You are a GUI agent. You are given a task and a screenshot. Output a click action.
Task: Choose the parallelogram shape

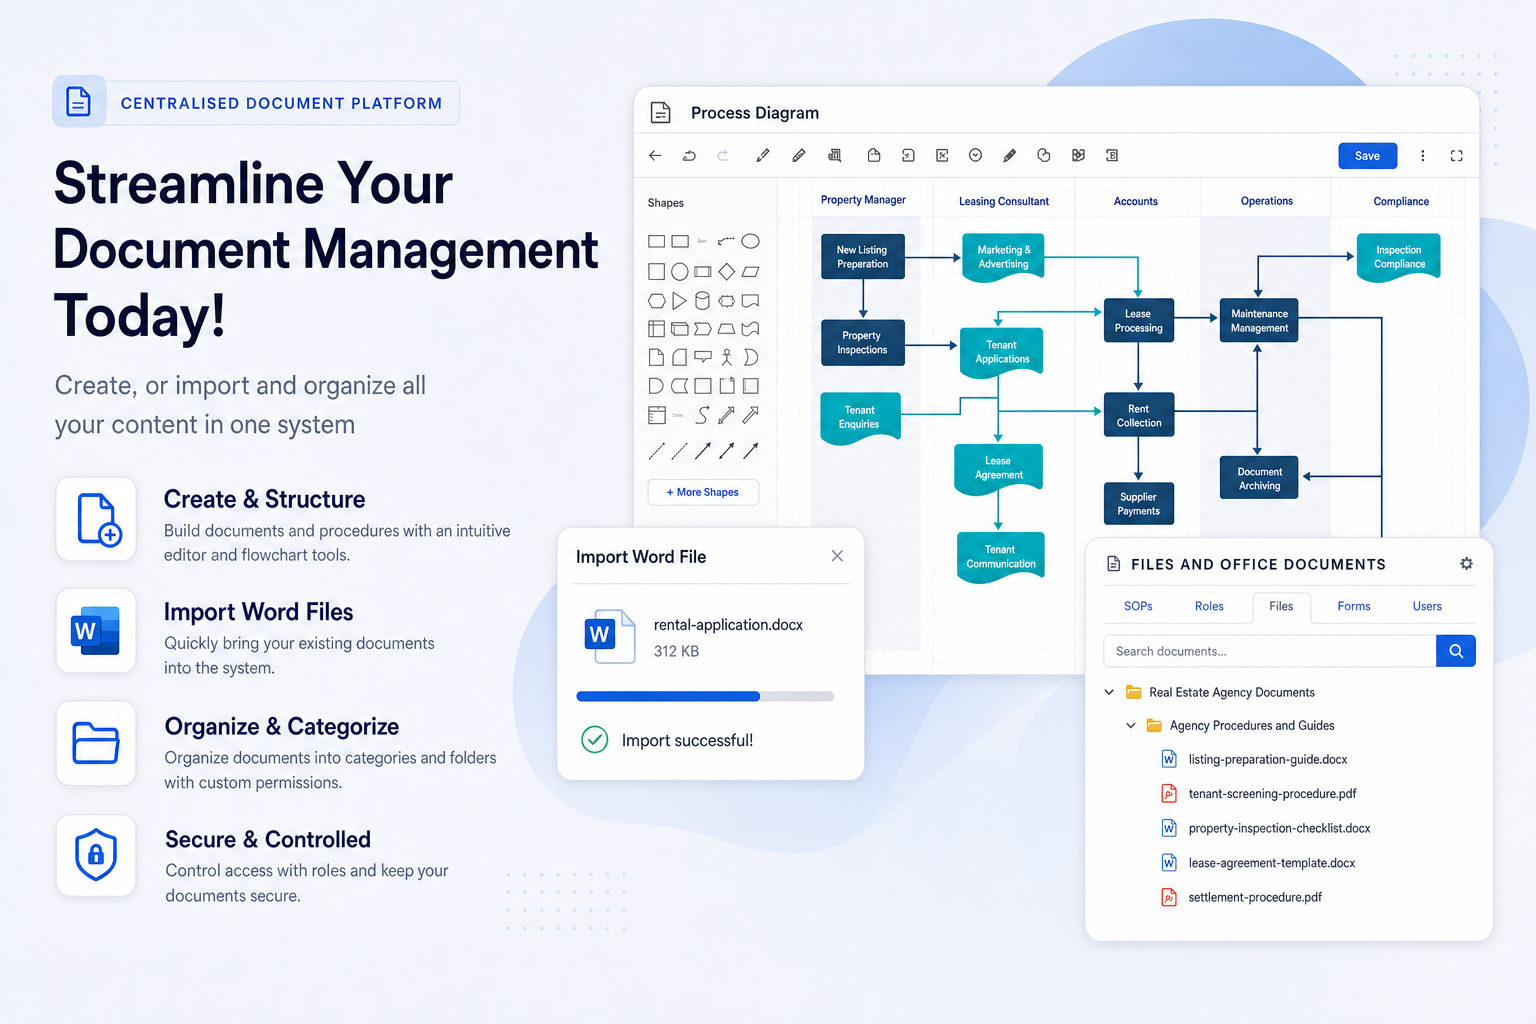tap(750, 271)
